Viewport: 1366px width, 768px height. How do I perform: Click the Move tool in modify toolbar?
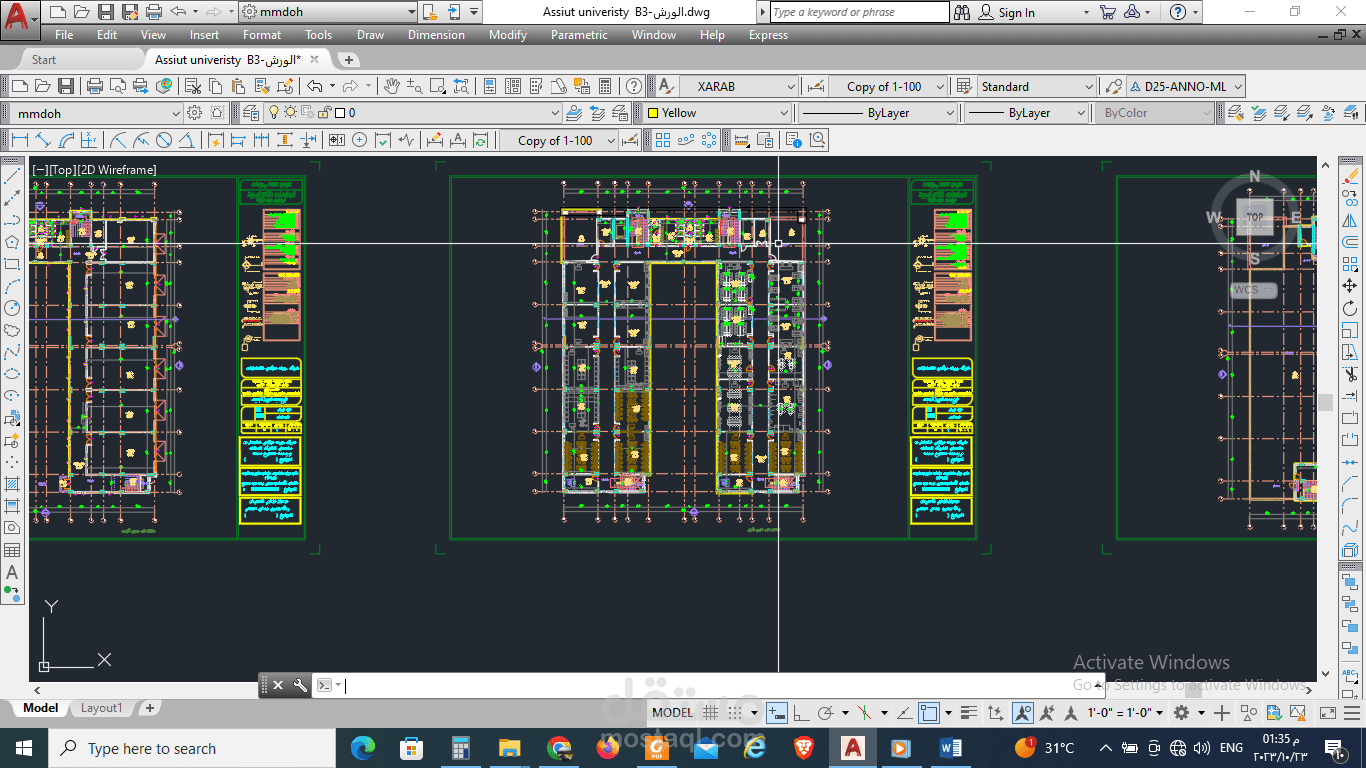(1351, 286)
